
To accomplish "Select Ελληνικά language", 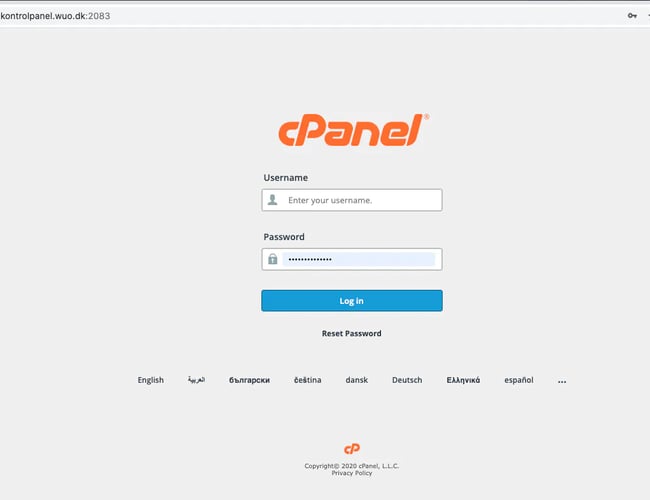I will 463,380.
